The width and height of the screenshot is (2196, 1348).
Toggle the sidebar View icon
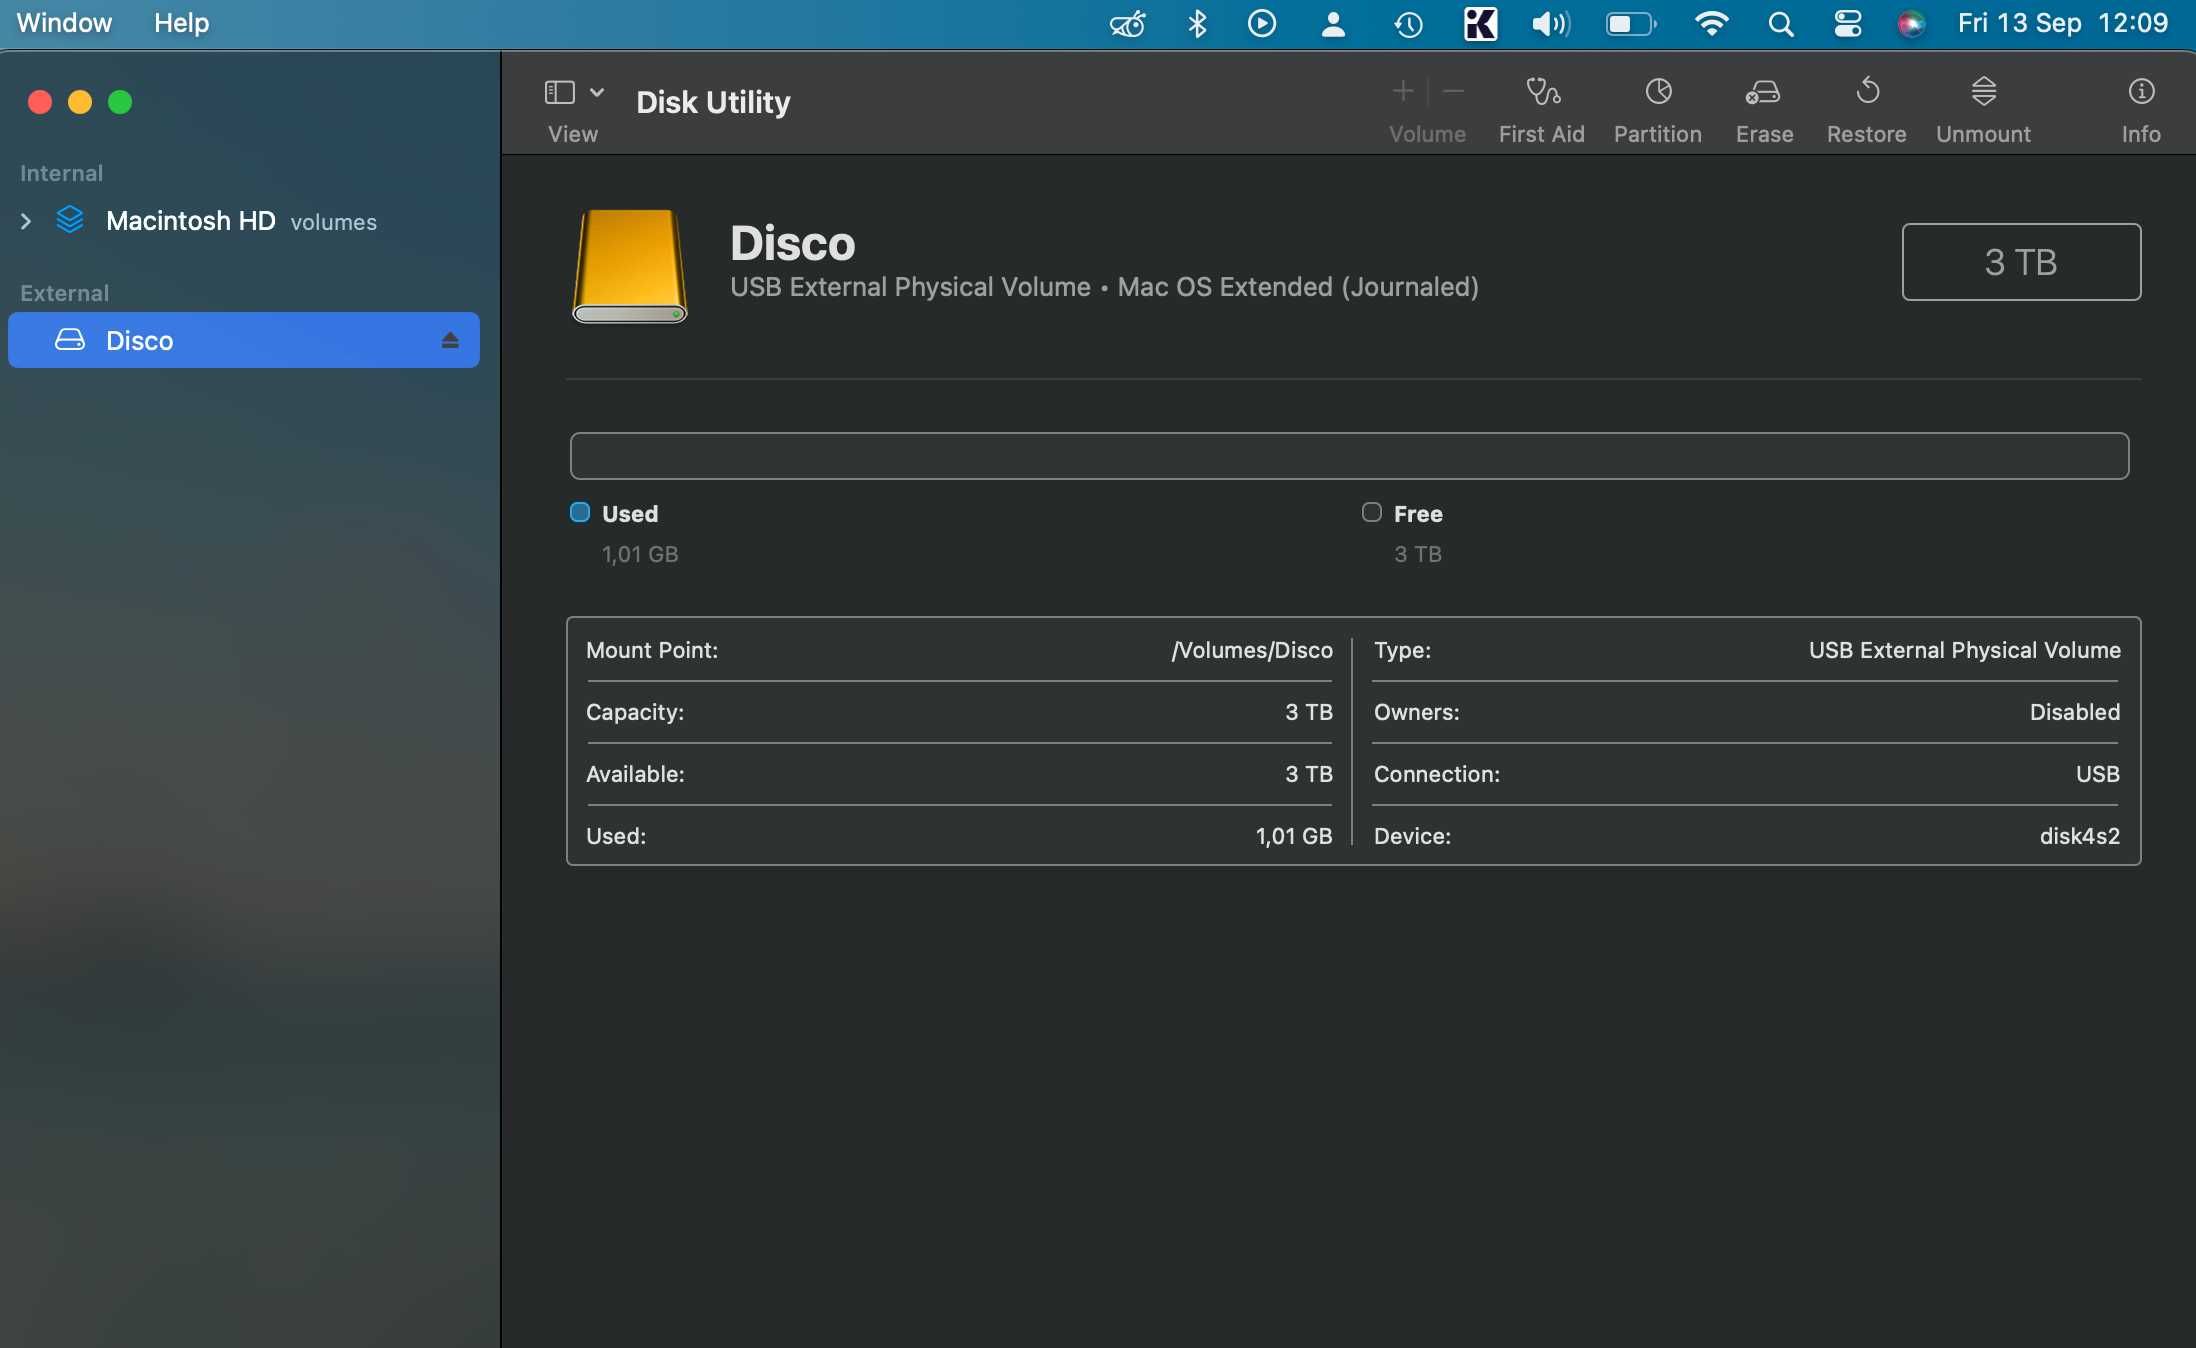tap(559, 93)
